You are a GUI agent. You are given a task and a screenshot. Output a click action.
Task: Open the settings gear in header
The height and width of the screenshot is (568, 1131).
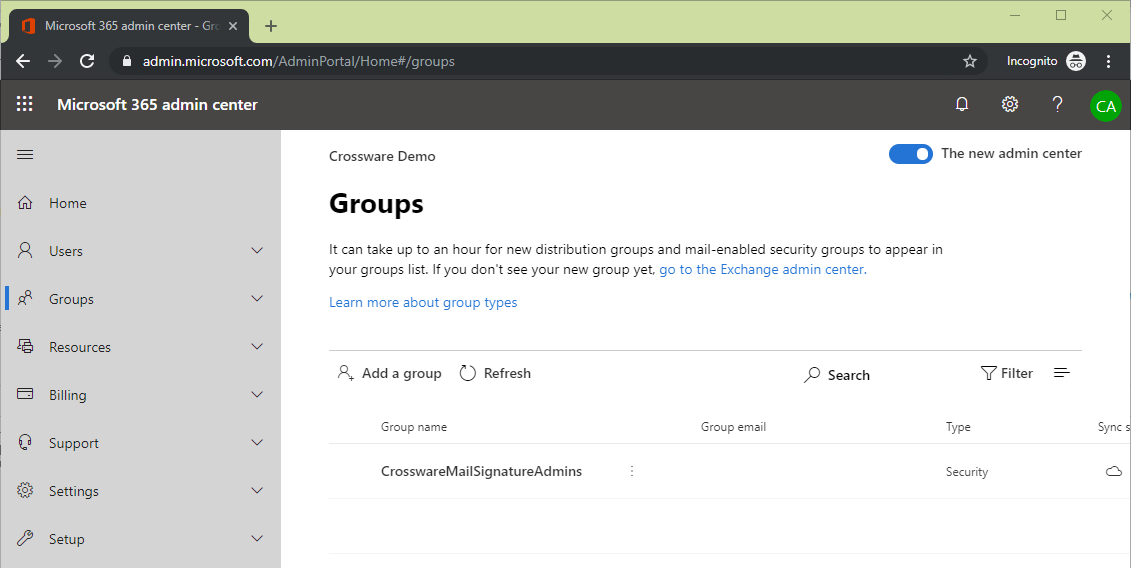click(1010, 104)
